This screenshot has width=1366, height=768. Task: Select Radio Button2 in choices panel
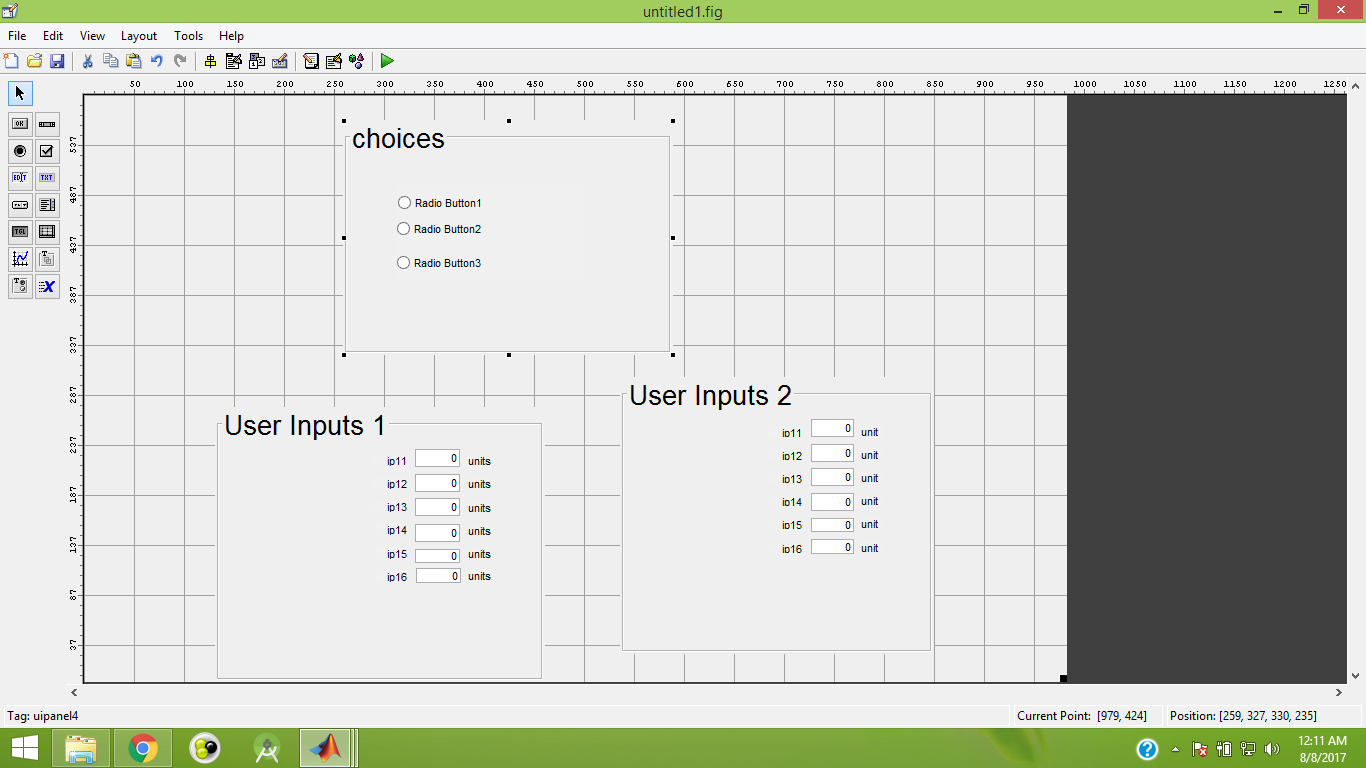click(x=404, y=229)
